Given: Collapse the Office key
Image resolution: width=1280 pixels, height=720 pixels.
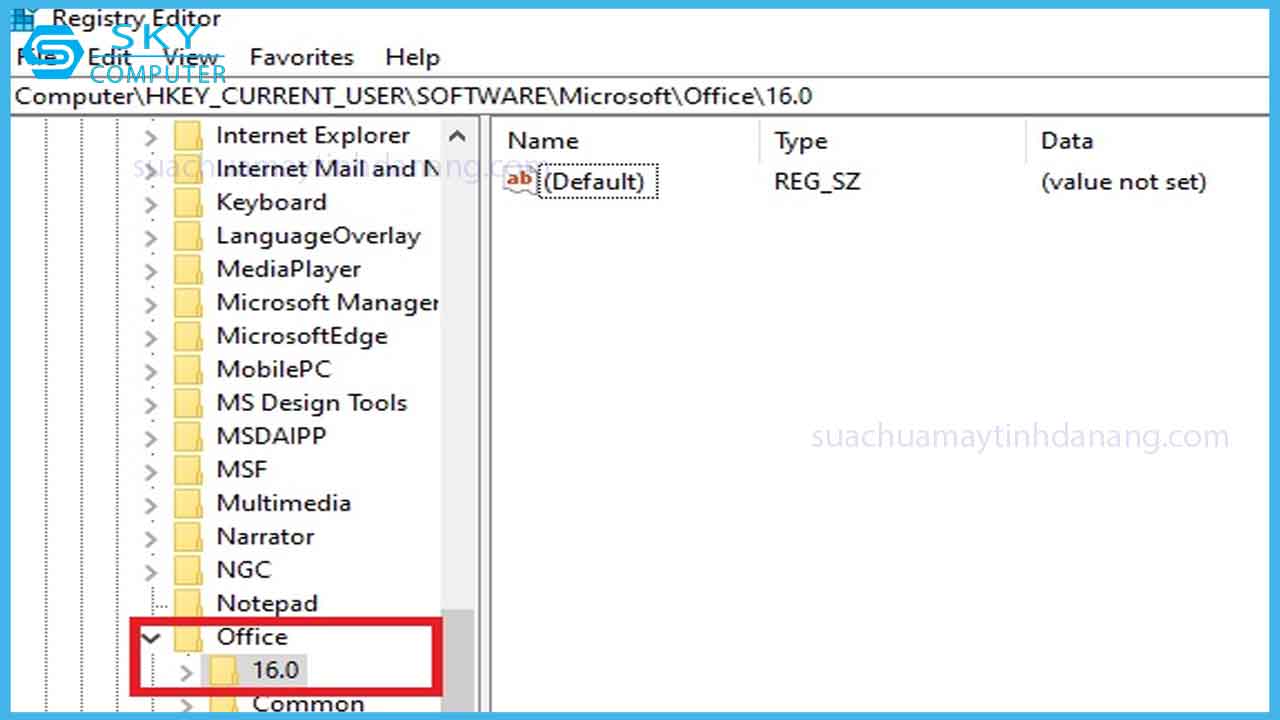Looking at the screenshot, I should pyautogui.click(x=151, y=637).
